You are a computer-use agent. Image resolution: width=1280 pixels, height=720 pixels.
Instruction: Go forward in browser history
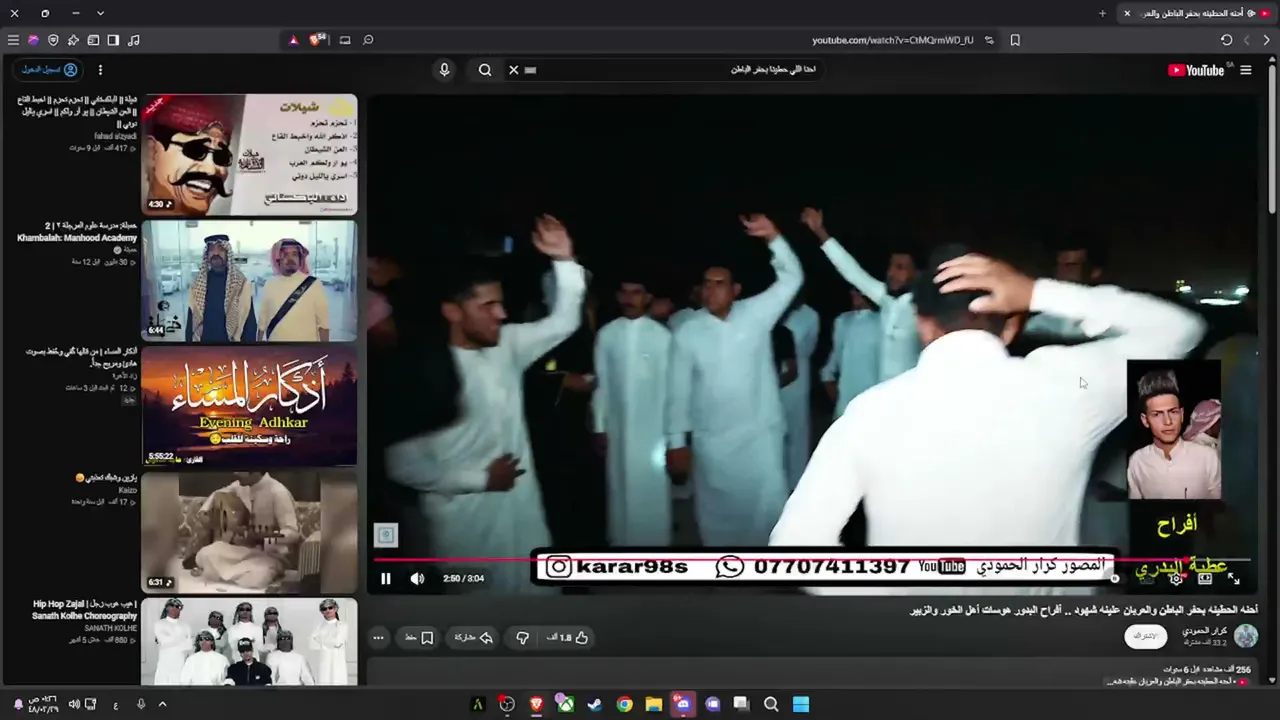pos(1247,40)
